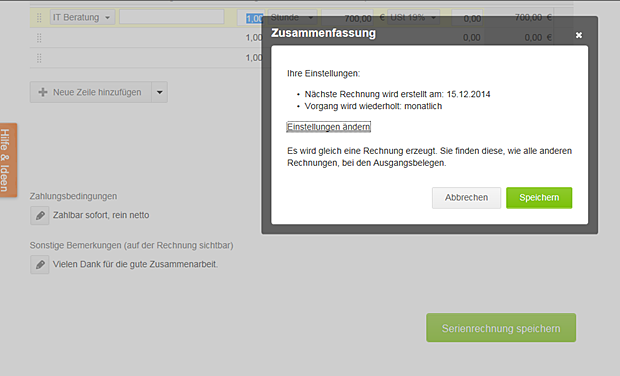This screenshot has height=376, width=620.
Task: Open the IT Beratung product dropdown
Action: (82, 17)
